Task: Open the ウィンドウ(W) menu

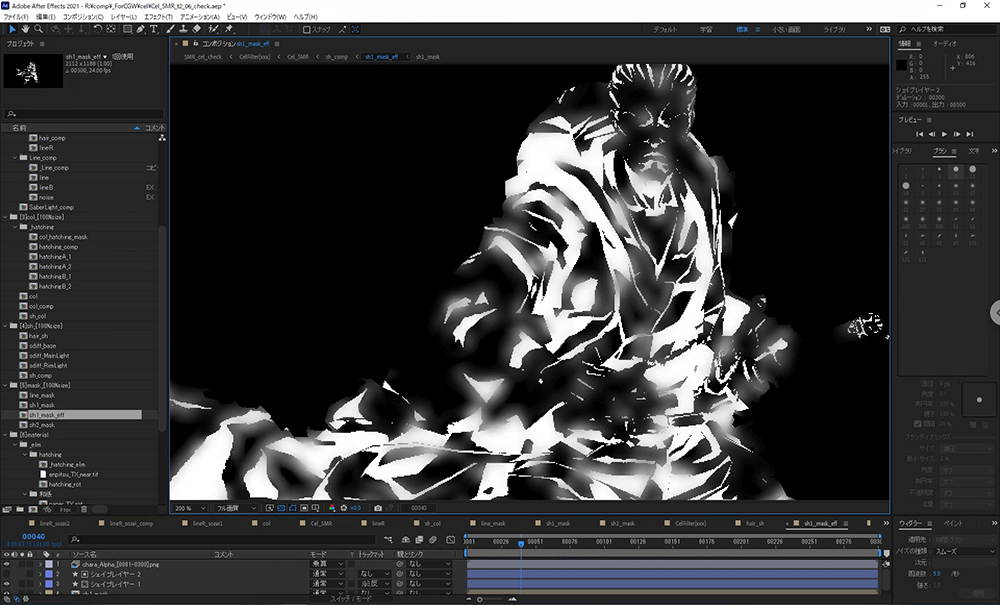Action: click(270, 17)
